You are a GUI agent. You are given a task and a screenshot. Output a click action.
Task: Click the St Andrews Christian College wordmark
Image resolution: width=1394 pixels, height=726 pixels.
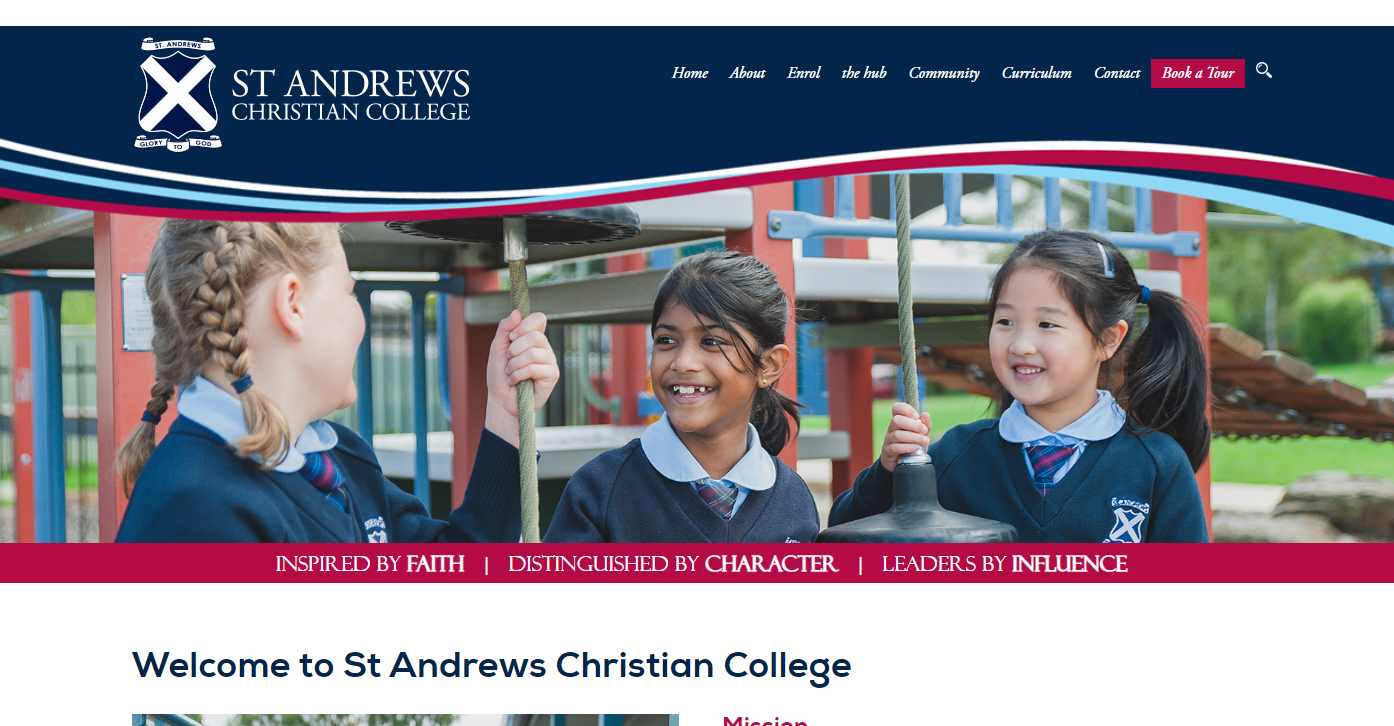pos(351,95)
